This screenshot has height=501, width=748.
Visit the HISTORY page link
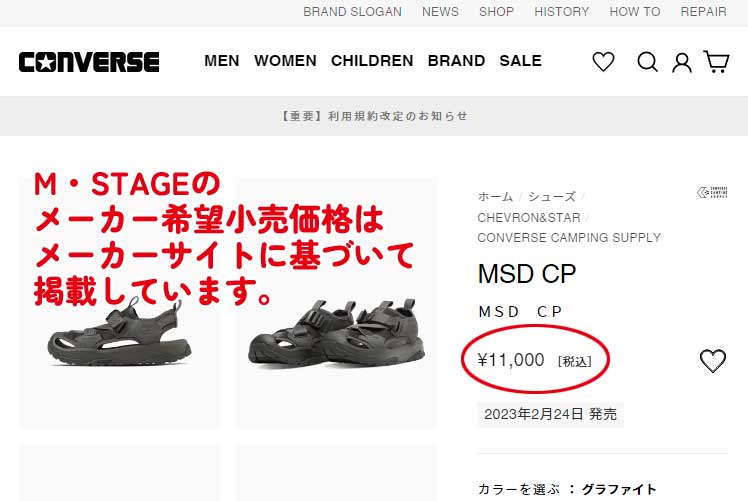(x=562, y=12)
